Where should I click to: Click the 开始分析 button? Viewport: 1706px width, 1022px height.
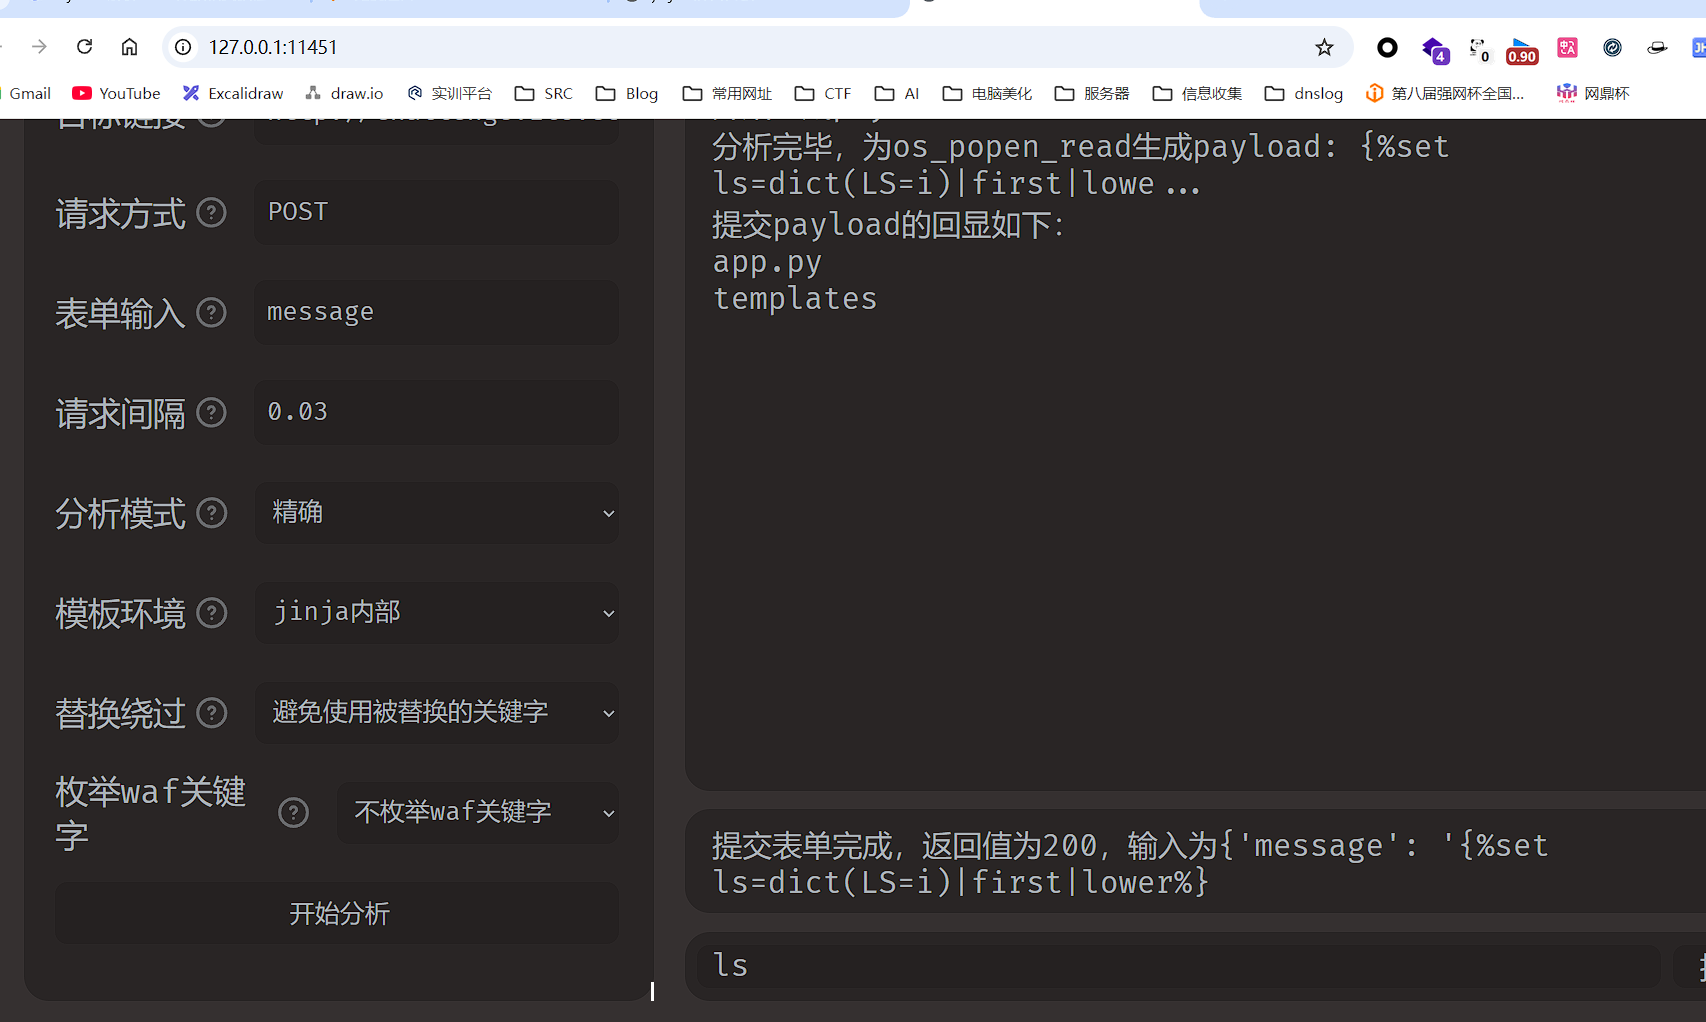point(337,913)
